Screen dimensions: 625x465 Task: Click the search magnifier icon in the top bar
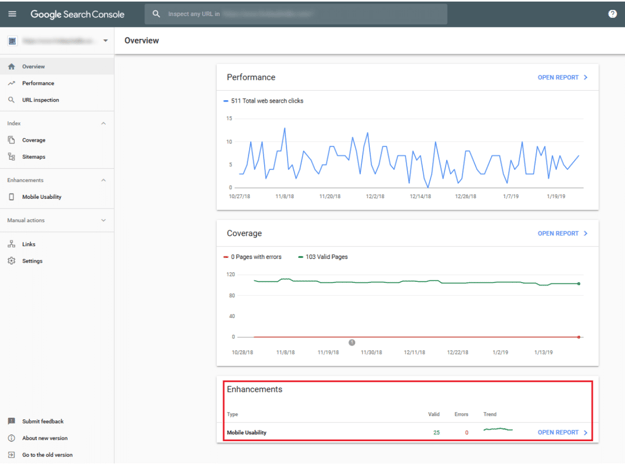[x=156, y=14]
